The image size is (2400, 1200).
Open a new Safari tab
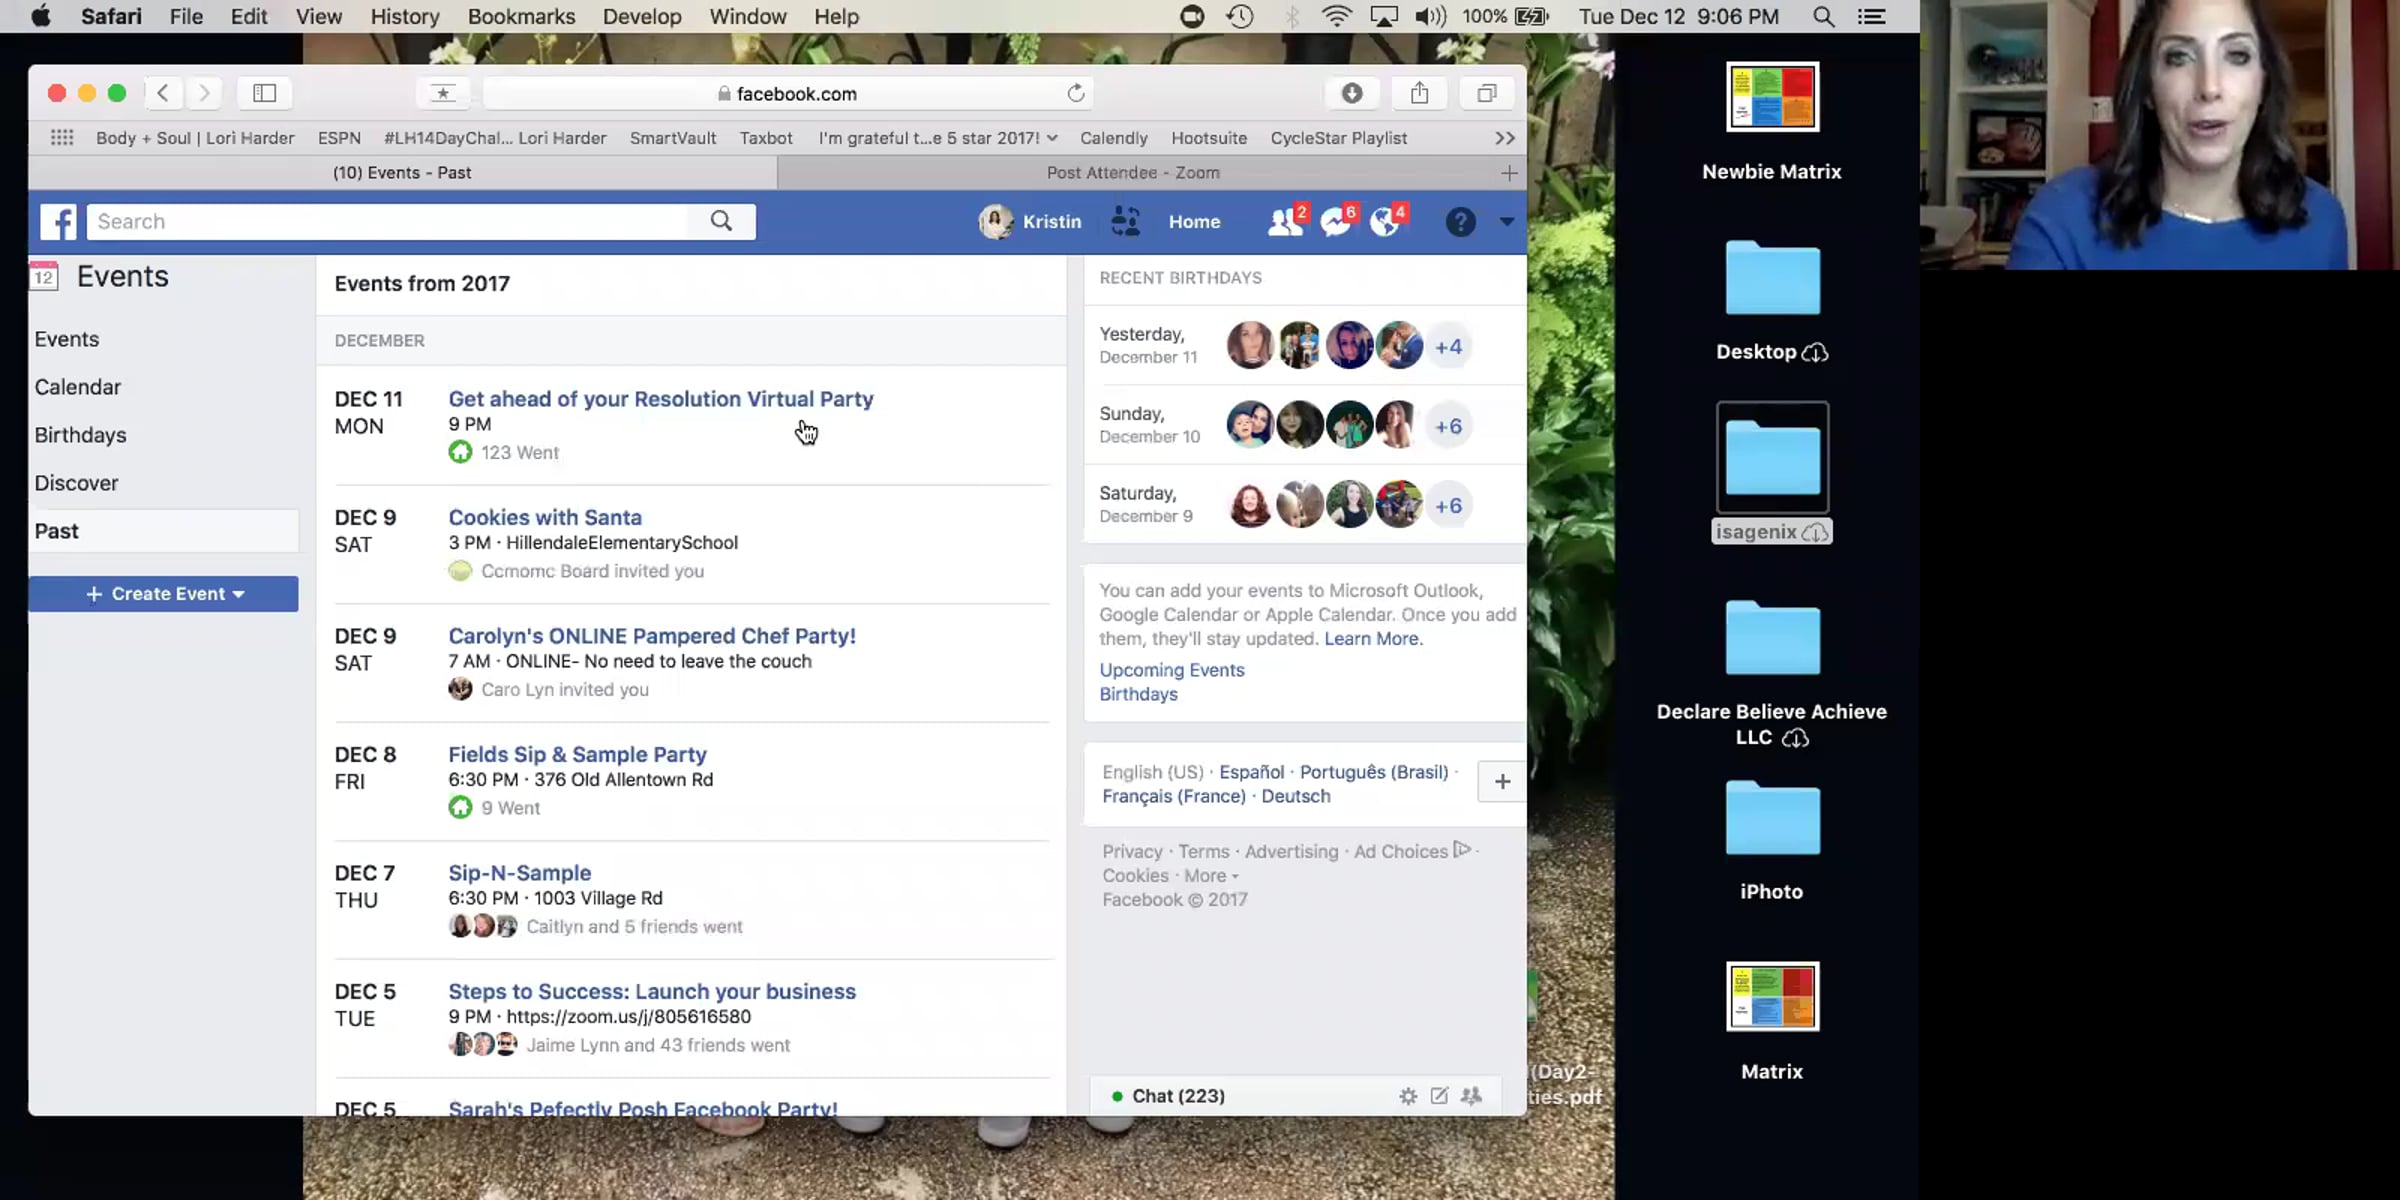(1509, 173)
